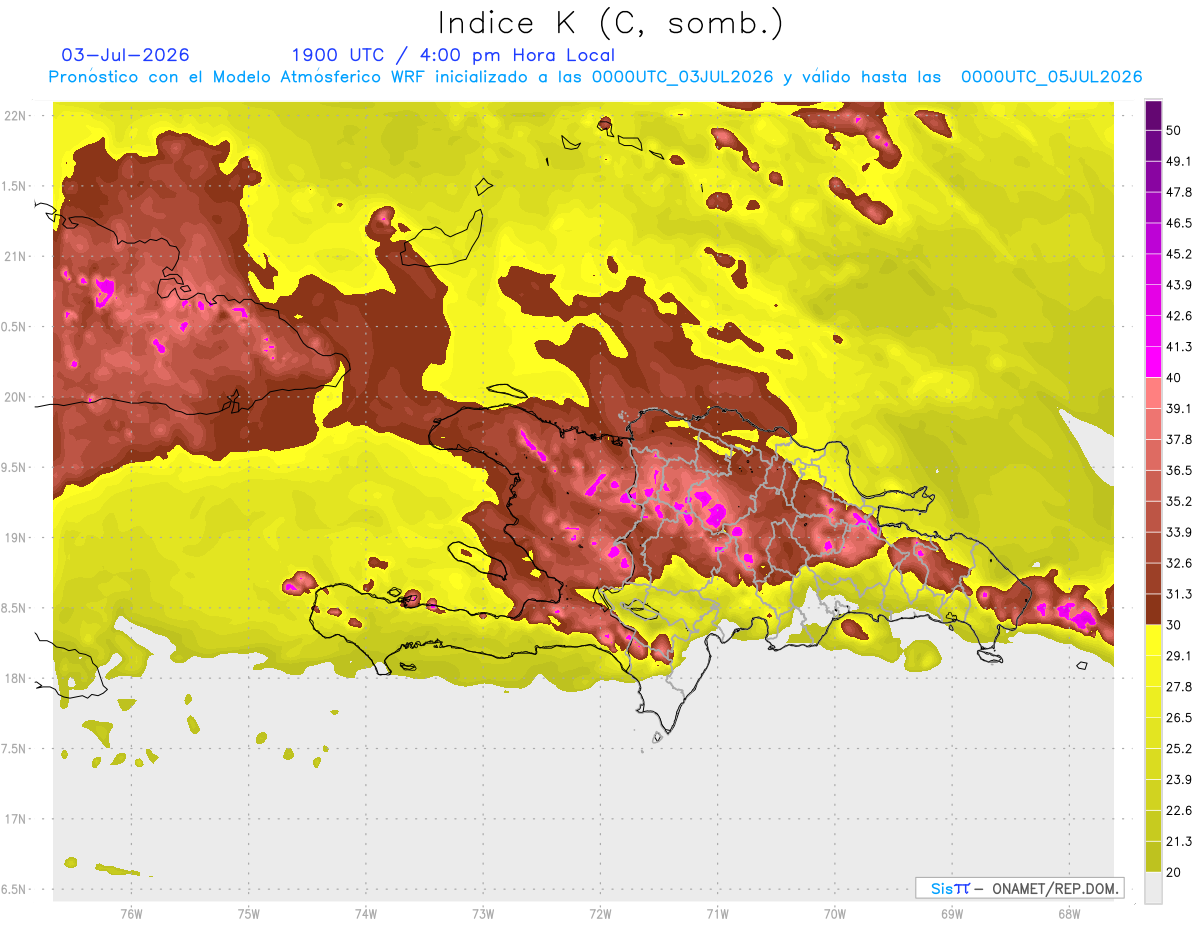The height and width of the screenshot is (927, 1200).
Task: Click the longitude axis label '76W'
Action: coord(131,914)
